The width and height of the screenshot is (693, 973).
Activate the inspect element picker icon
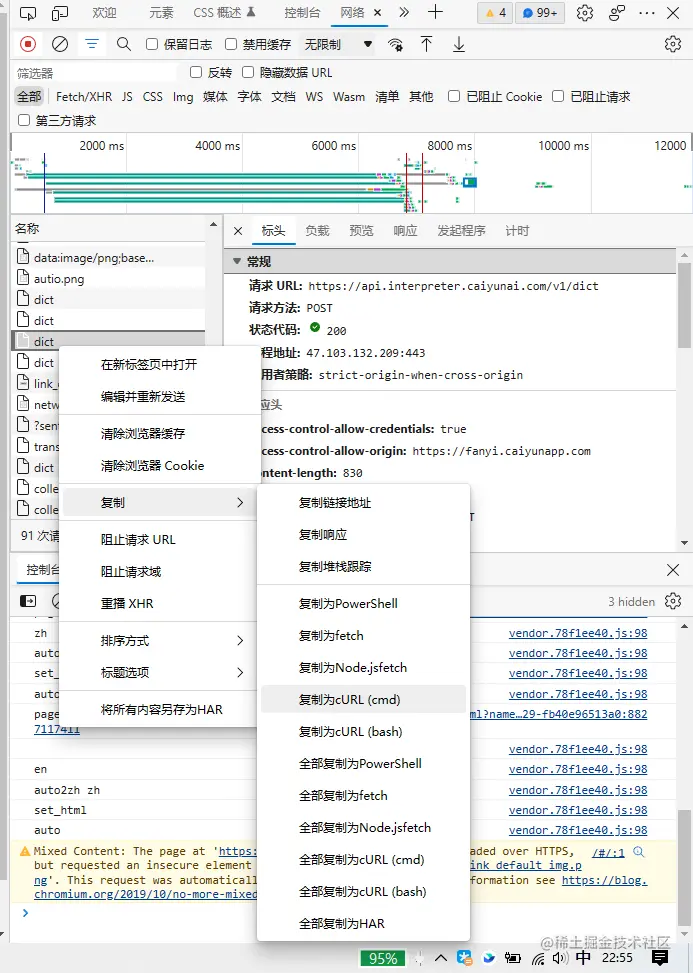[28, 12]
